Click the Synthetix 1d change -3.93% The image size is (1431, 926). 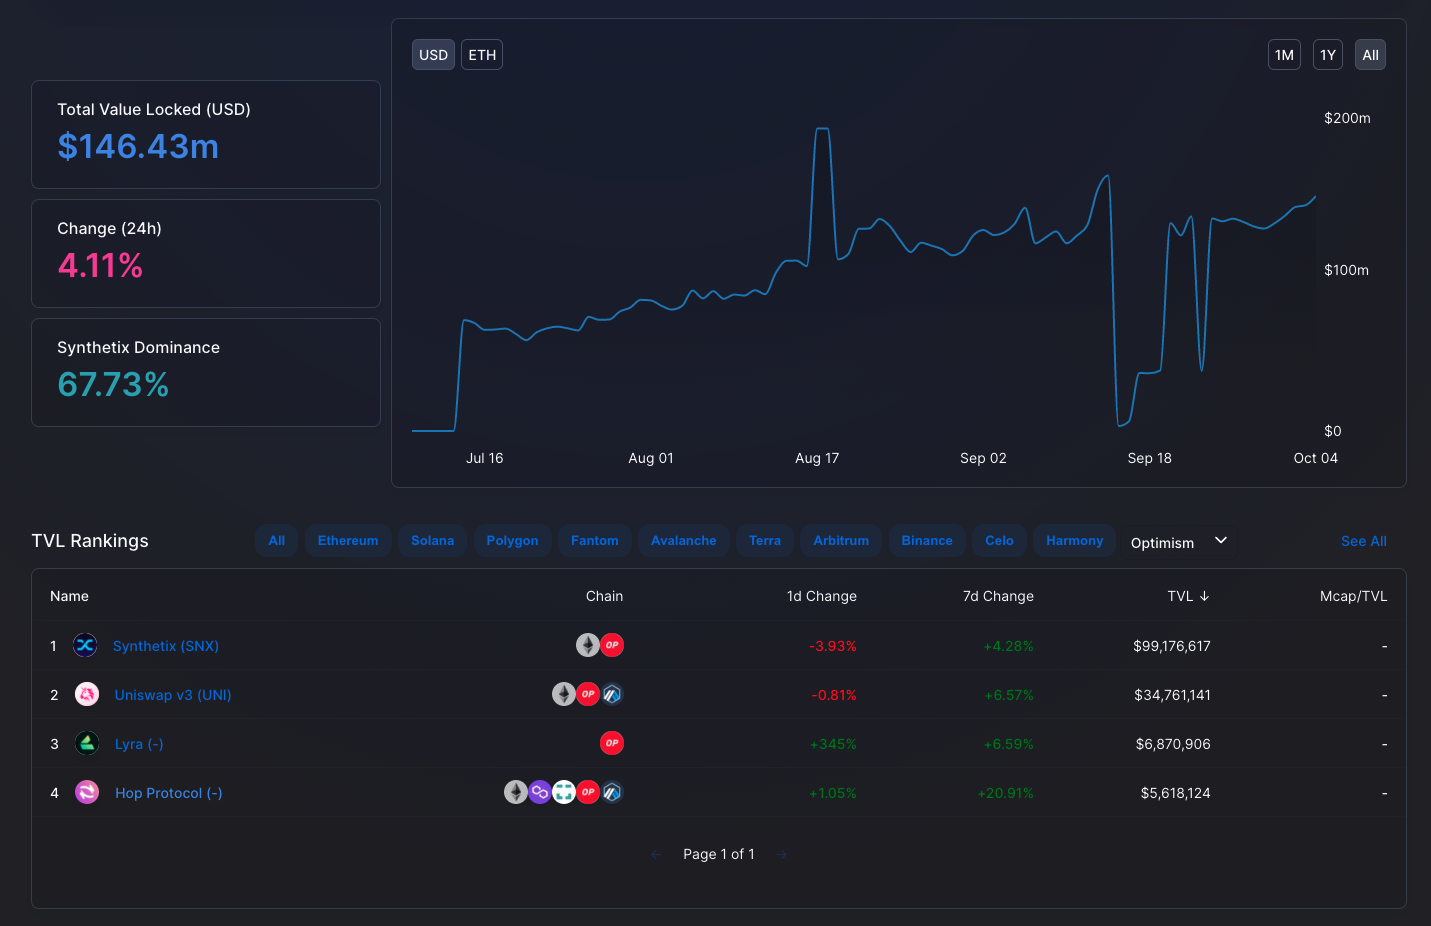833,646
